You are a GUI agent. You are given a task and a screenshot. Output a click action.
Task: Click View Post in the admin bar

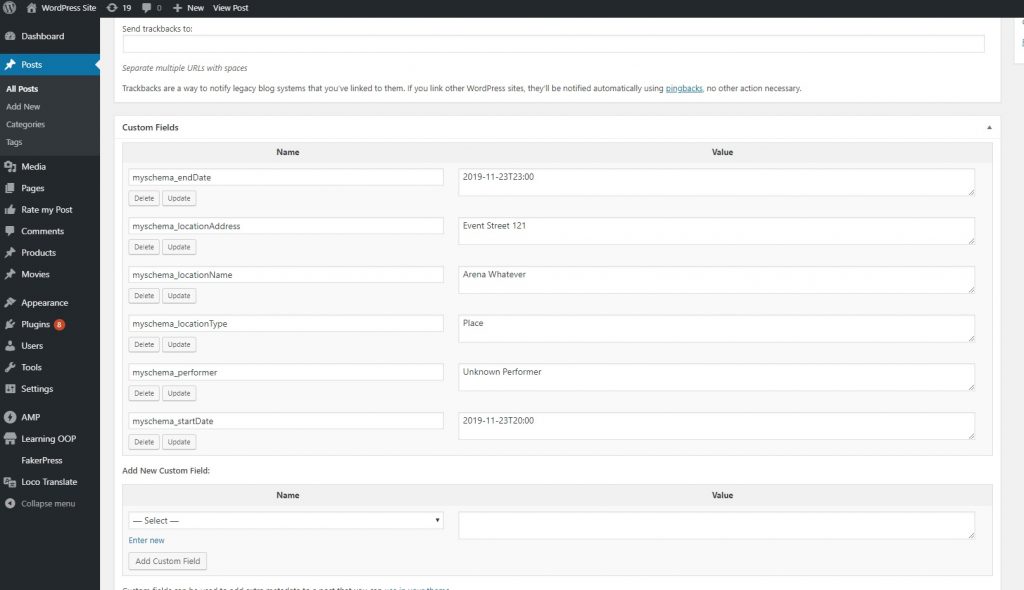231,8
